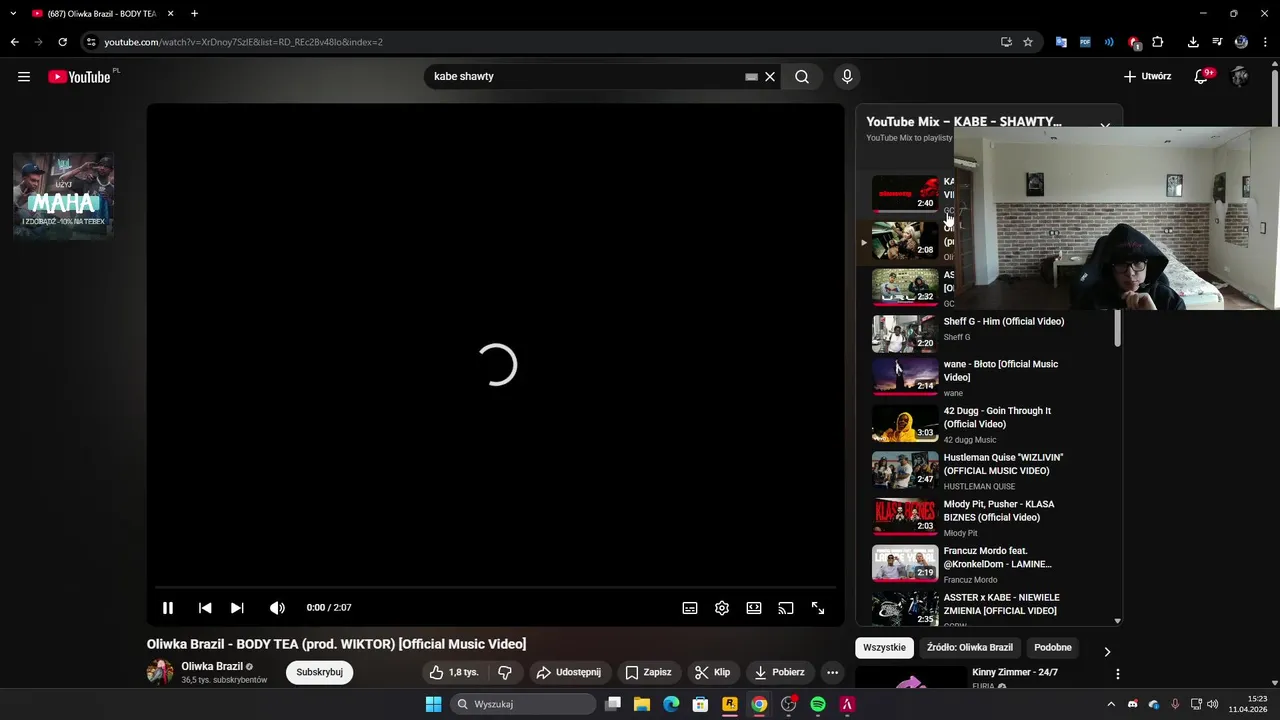Dislike the video
This screenshot has width=1280, height=720.
[x=505, y=673]
